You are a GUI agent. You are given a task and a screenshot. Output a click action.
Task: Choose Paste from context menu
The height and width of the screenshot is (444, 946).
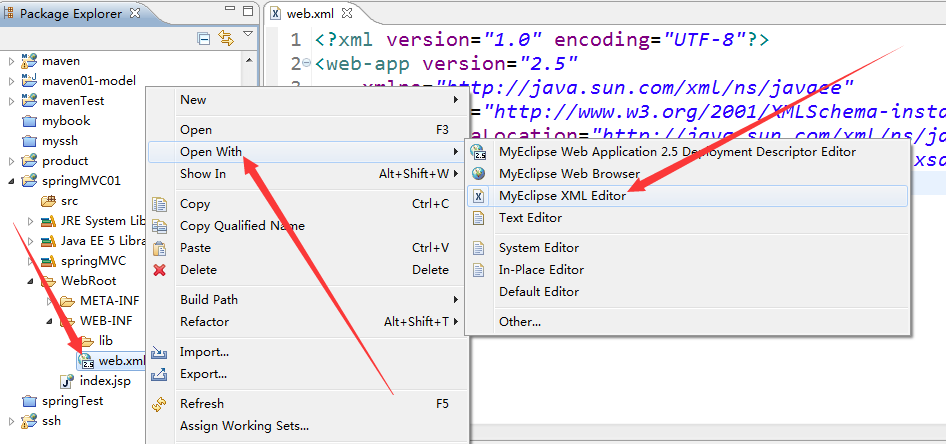pyautogui.click(x=307, y=248)
